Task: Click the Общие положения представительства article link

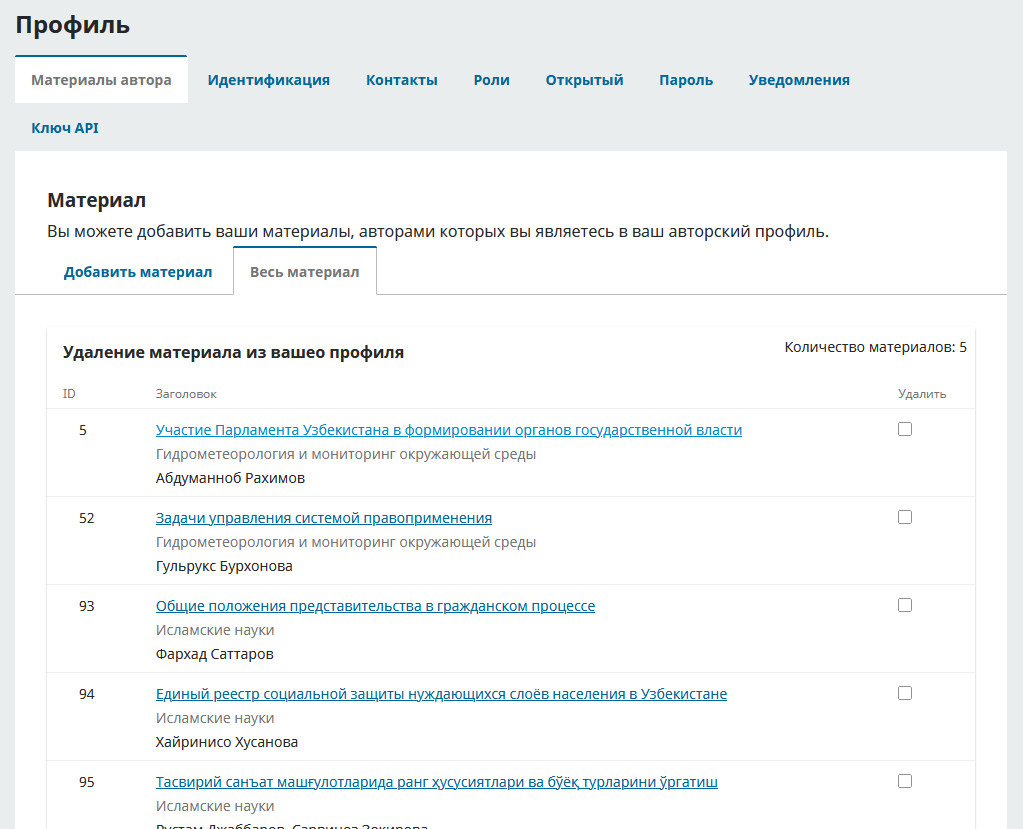Action: point(375,606)
